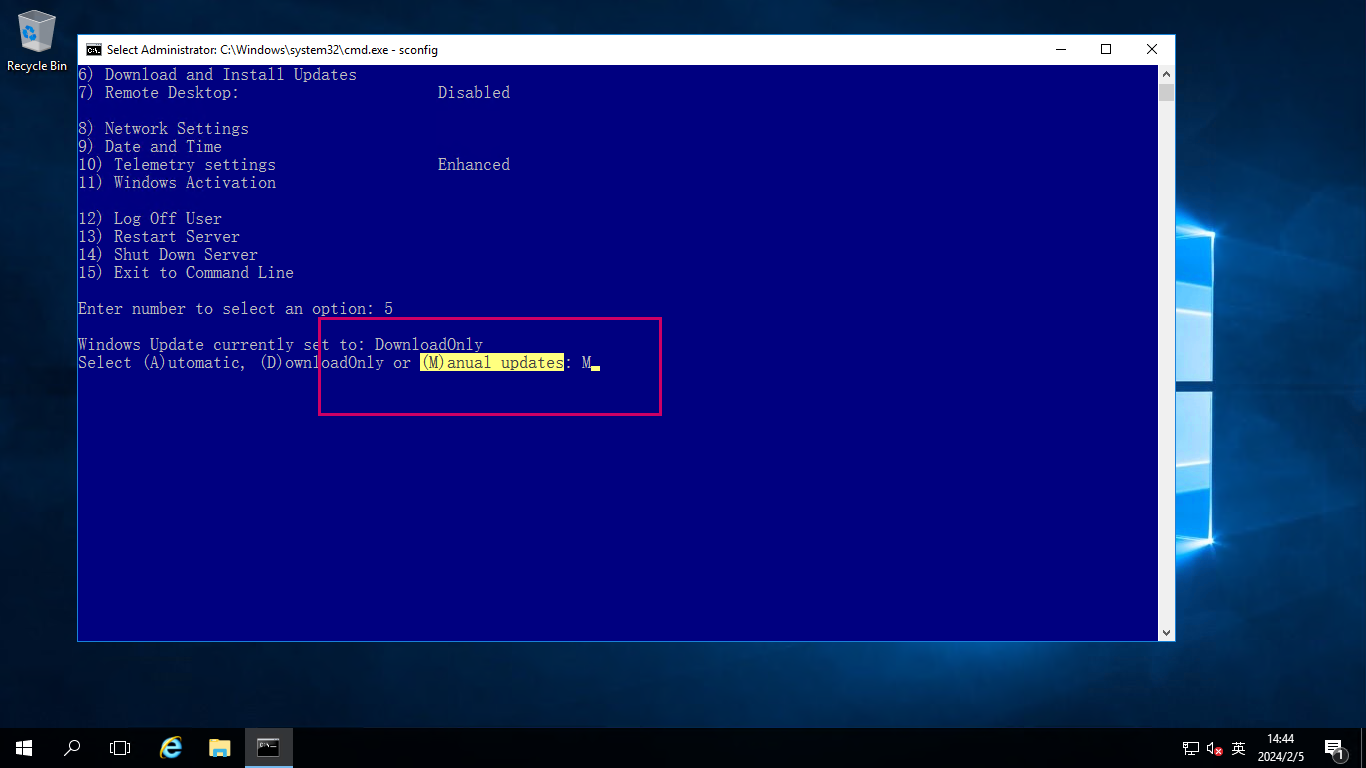Image resolution: width=1366 pixels, height=768 pixels.
Task: Click the muted volume tray icon
Action: [x=1215, y=748]
